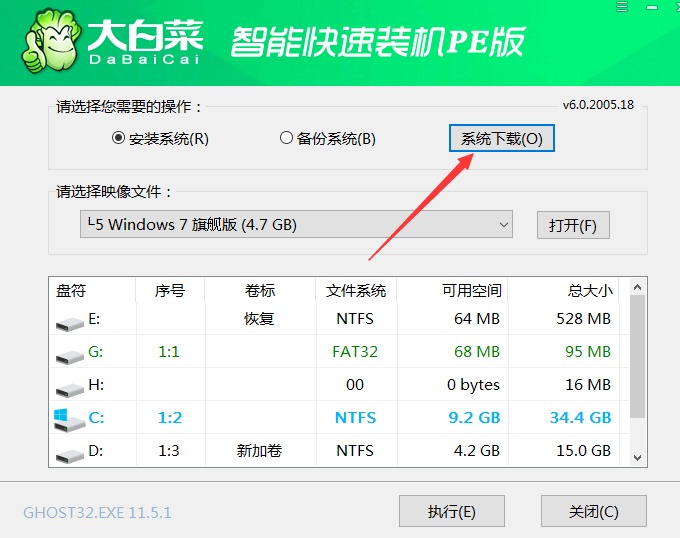Click the 文件系统 column header
This screenshot has height=538, width=680.
[x=356, y=290]
